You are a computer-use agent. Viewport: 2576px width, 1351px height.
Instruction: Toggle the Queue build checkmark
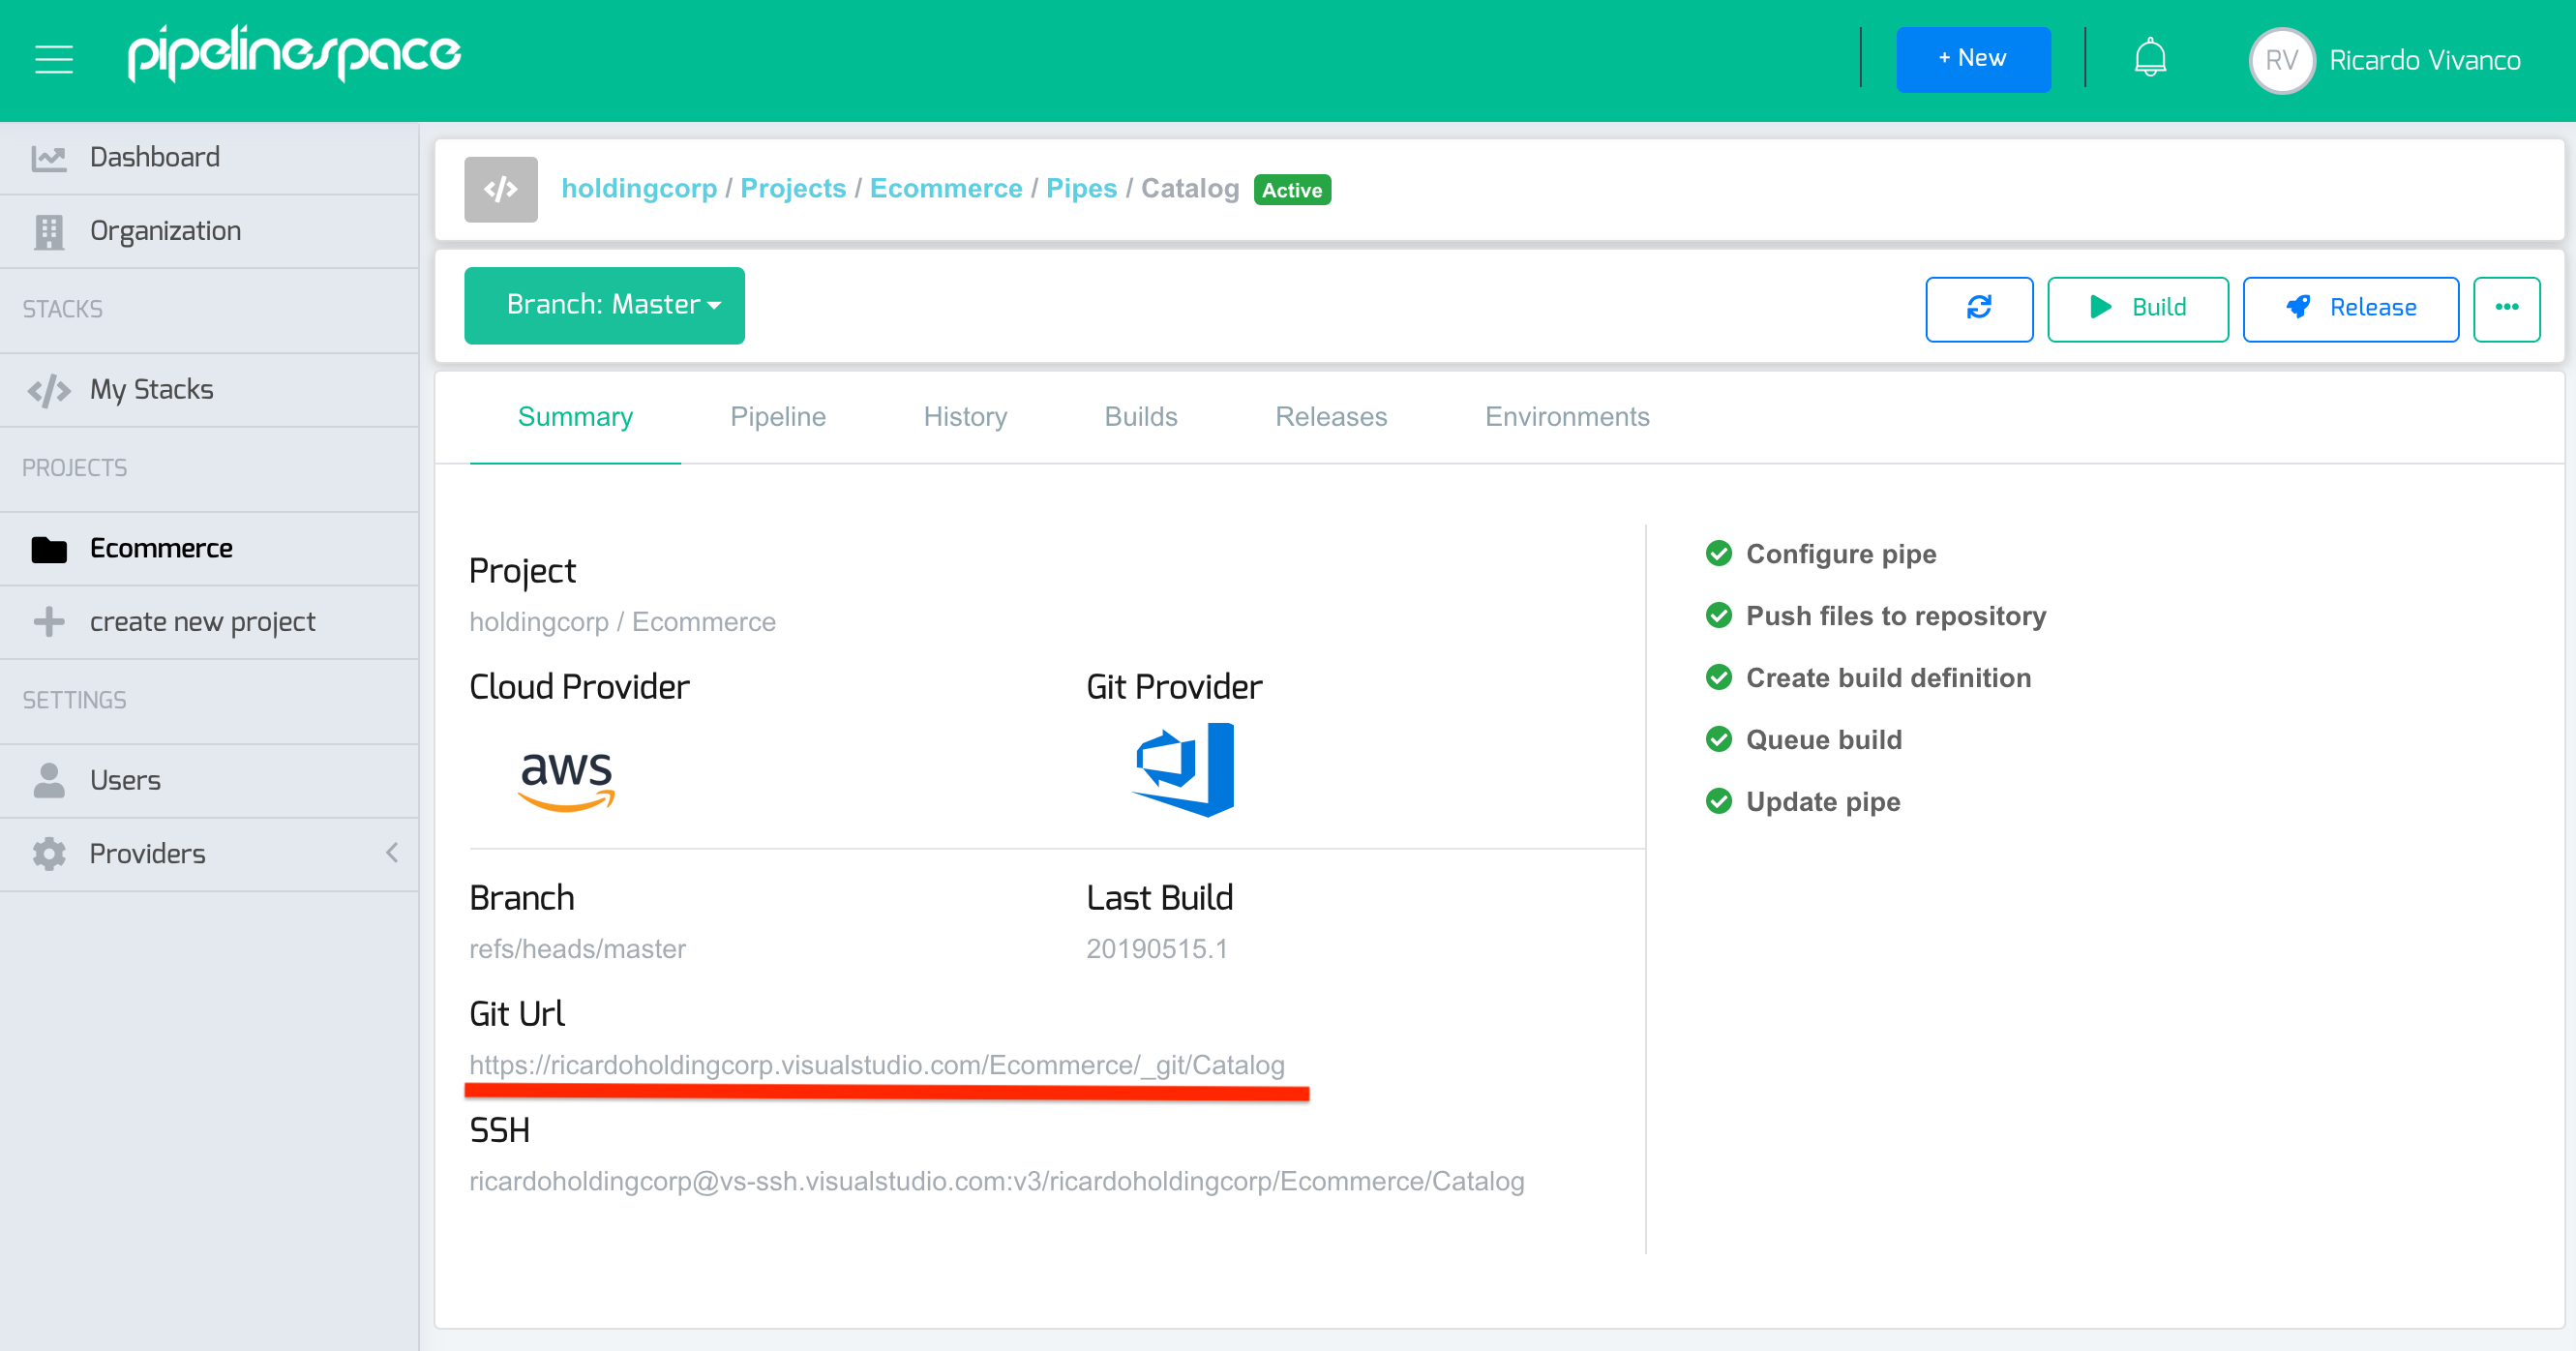(1719, 739)
